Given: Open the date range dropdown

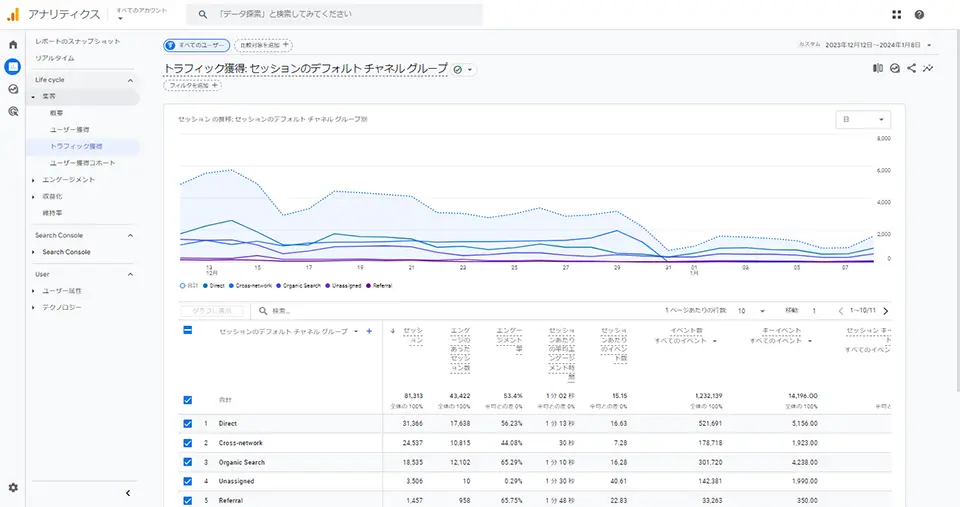Looking at the screenshot, I should pos(879,45).
